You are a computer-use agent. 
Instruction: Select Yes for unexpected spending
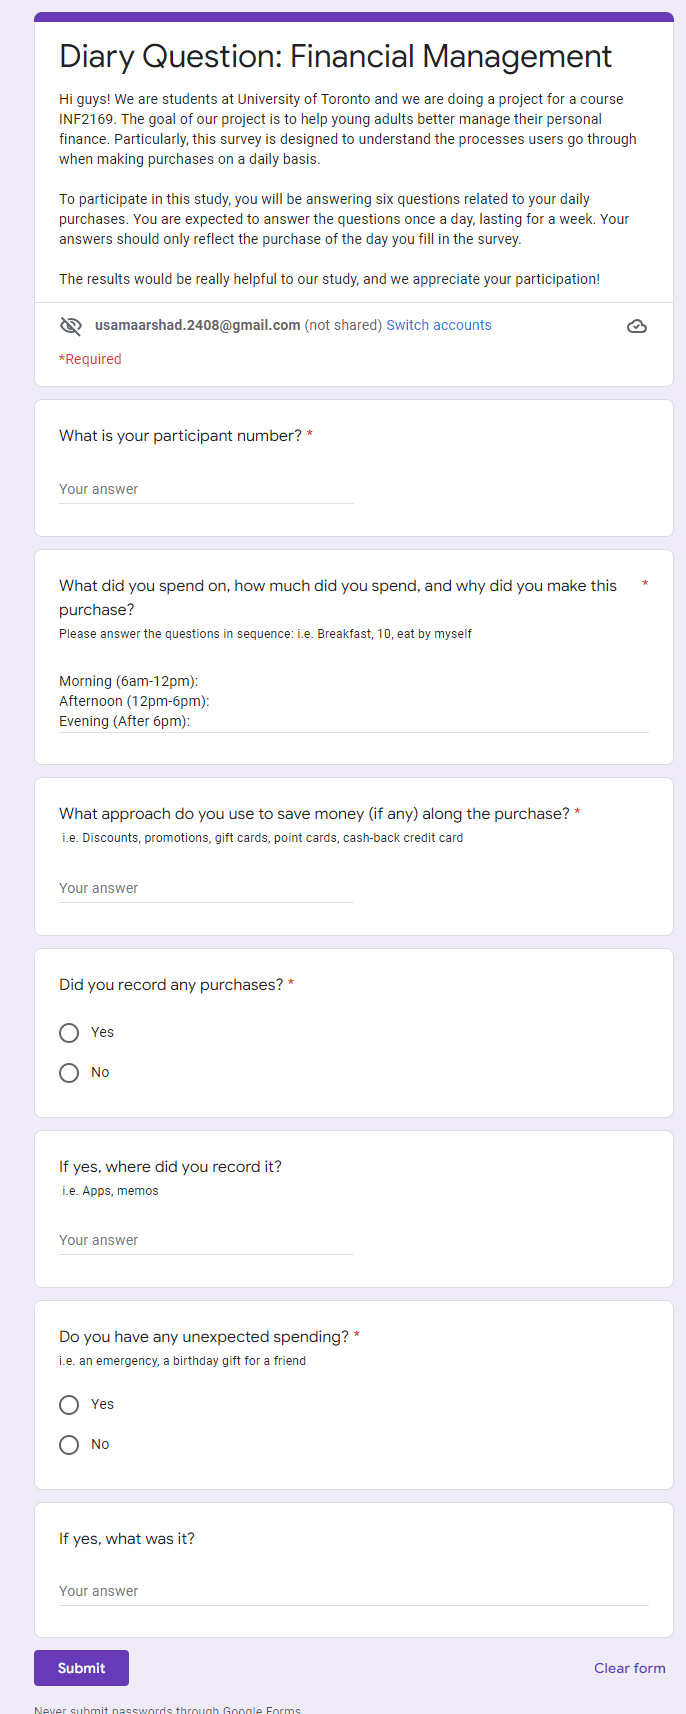coord(69,1405)
